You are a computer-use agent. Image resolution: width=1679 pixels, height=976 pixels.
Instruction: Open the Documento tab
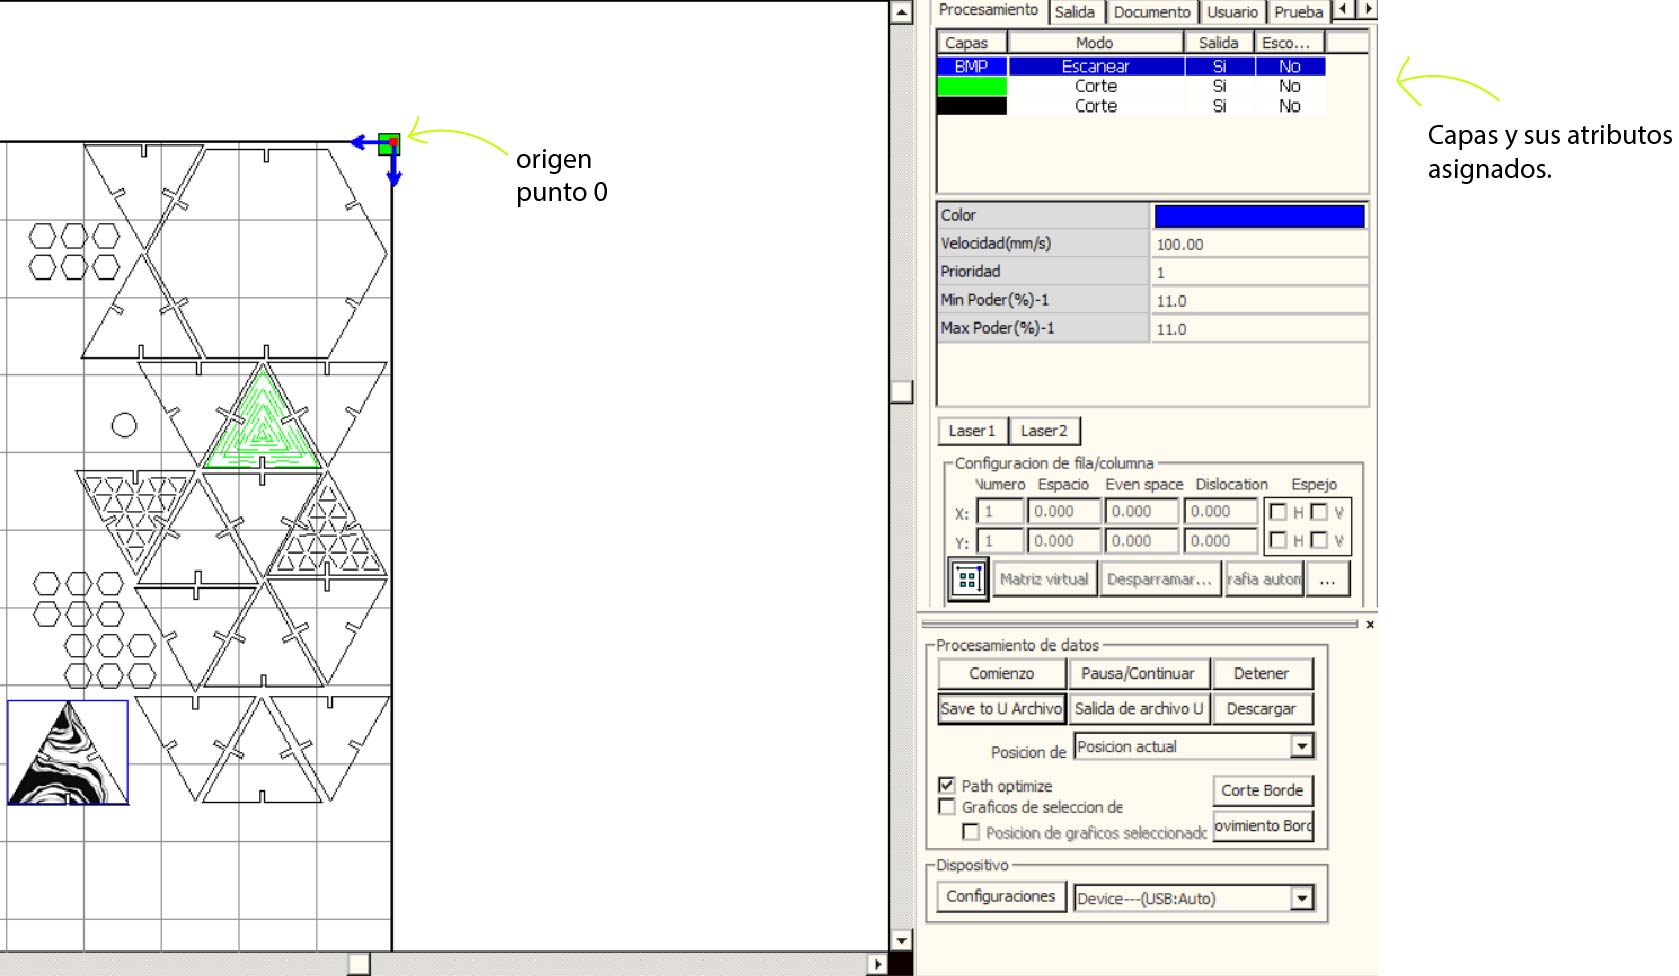click(1151, 12)
